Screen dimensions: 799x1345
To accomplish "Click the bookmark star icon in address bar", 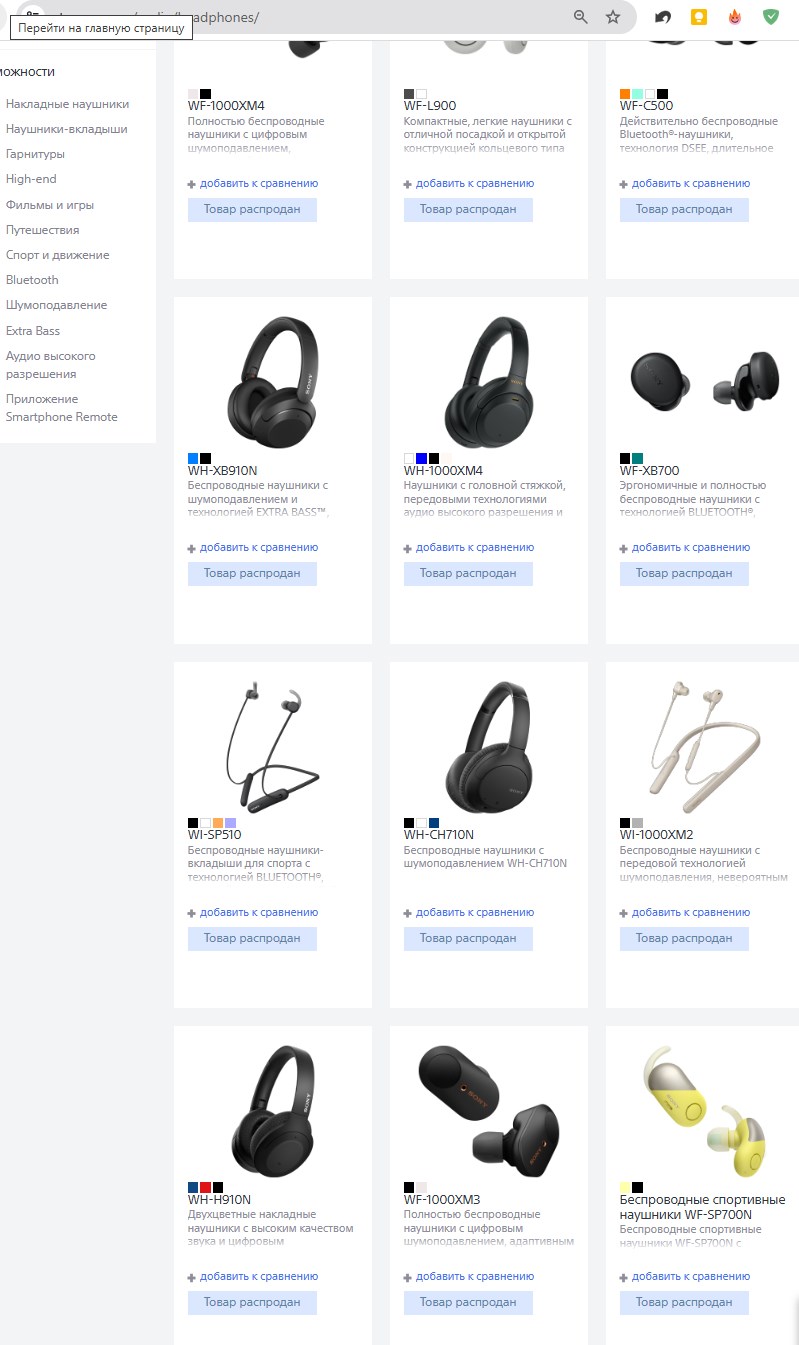I will pyautogui.click(x=613, y=17).
